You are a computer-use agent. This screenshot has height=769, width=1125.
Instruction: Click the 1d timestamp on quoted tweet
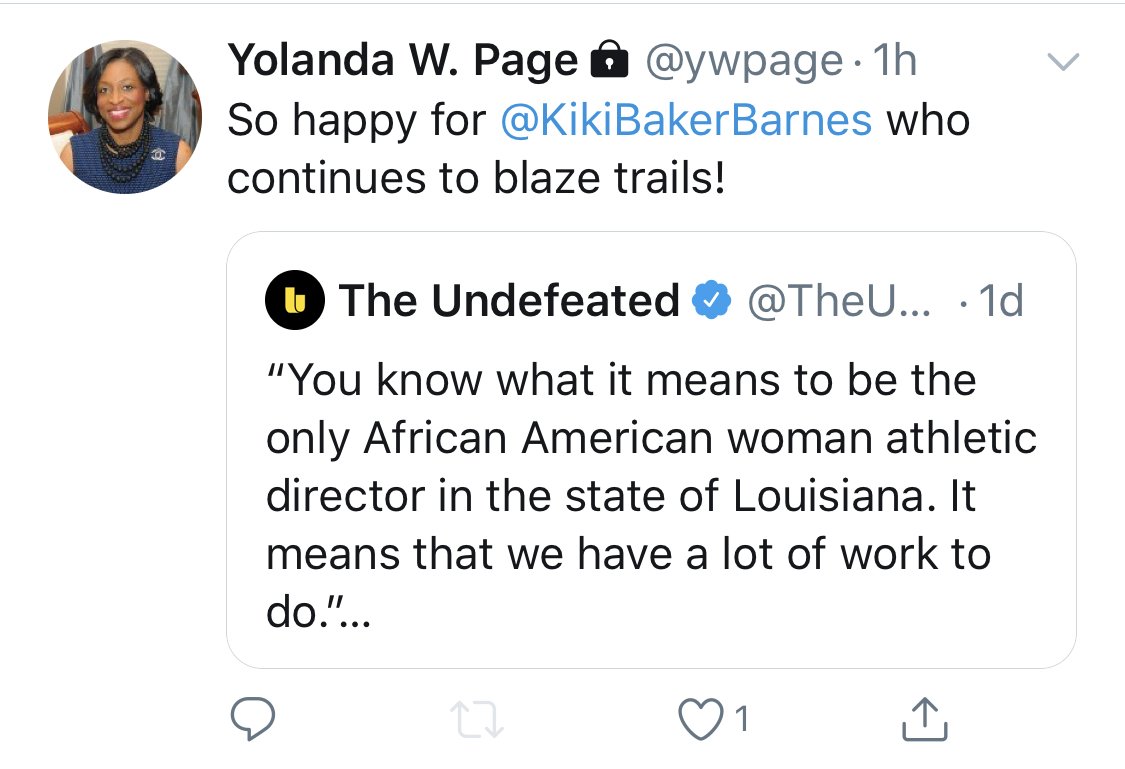1001,301
